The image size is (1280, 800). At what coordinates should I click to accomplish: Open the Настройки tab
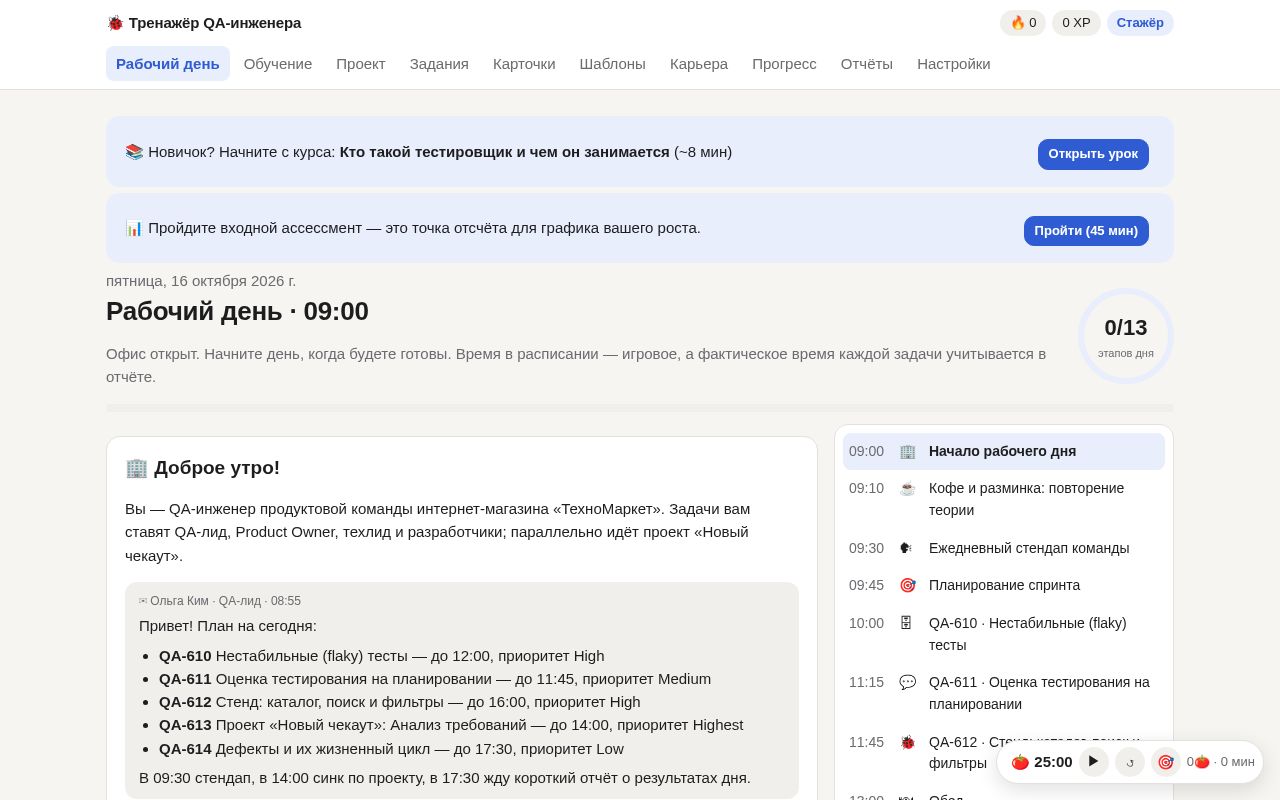click(954, 64)
